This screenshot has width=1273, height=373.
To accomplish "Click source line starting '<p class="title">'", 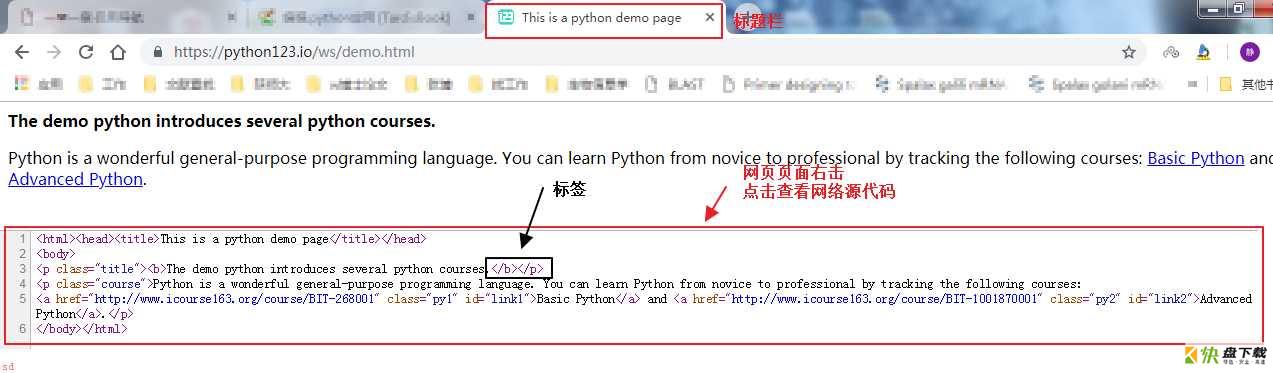I will tap(290, 269).
